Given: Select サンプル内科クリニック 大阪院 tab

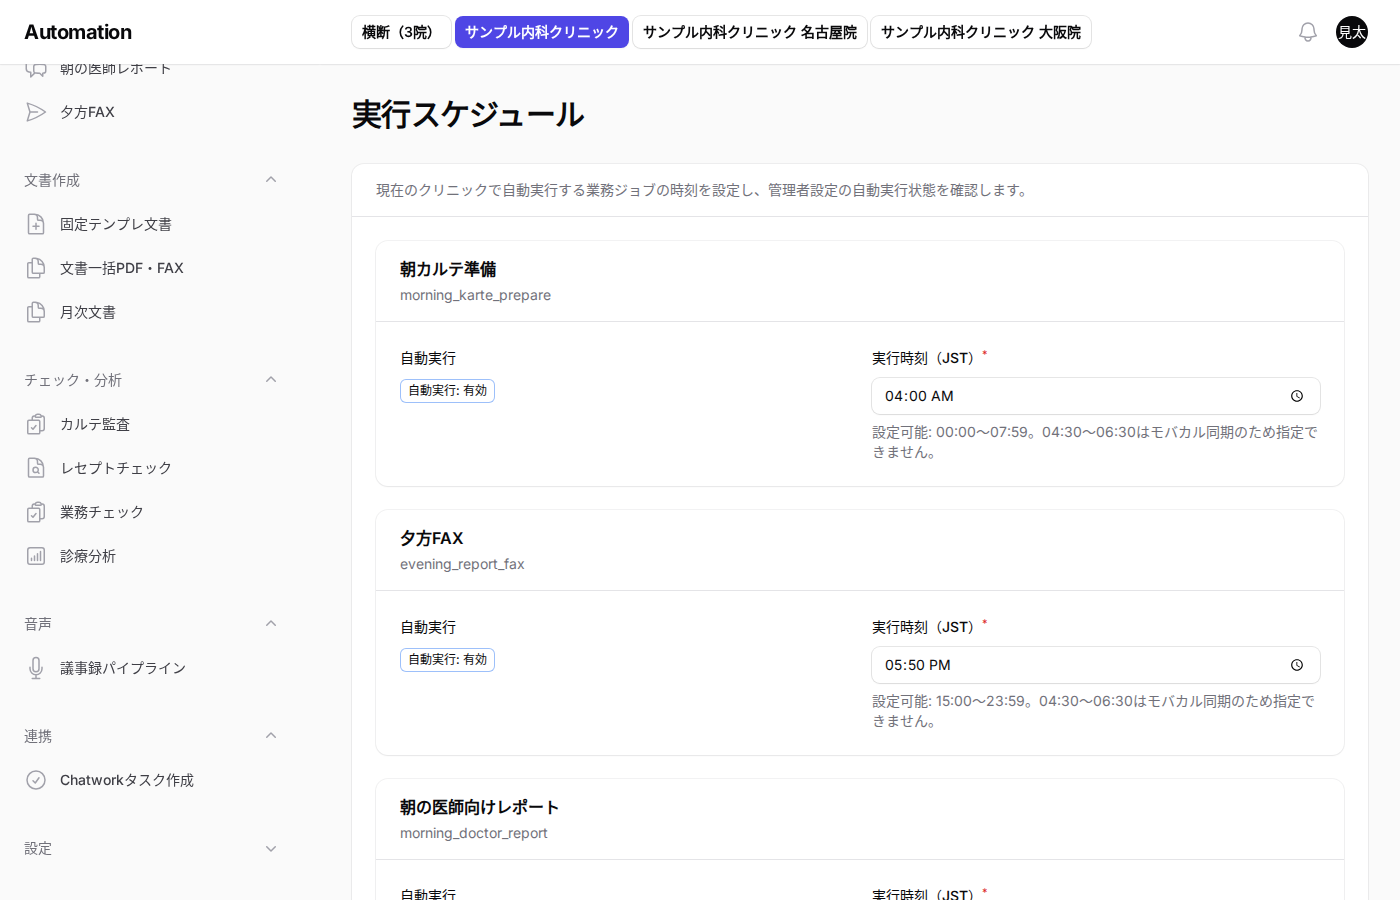Looking at the screenshot, I should (981, 32).
